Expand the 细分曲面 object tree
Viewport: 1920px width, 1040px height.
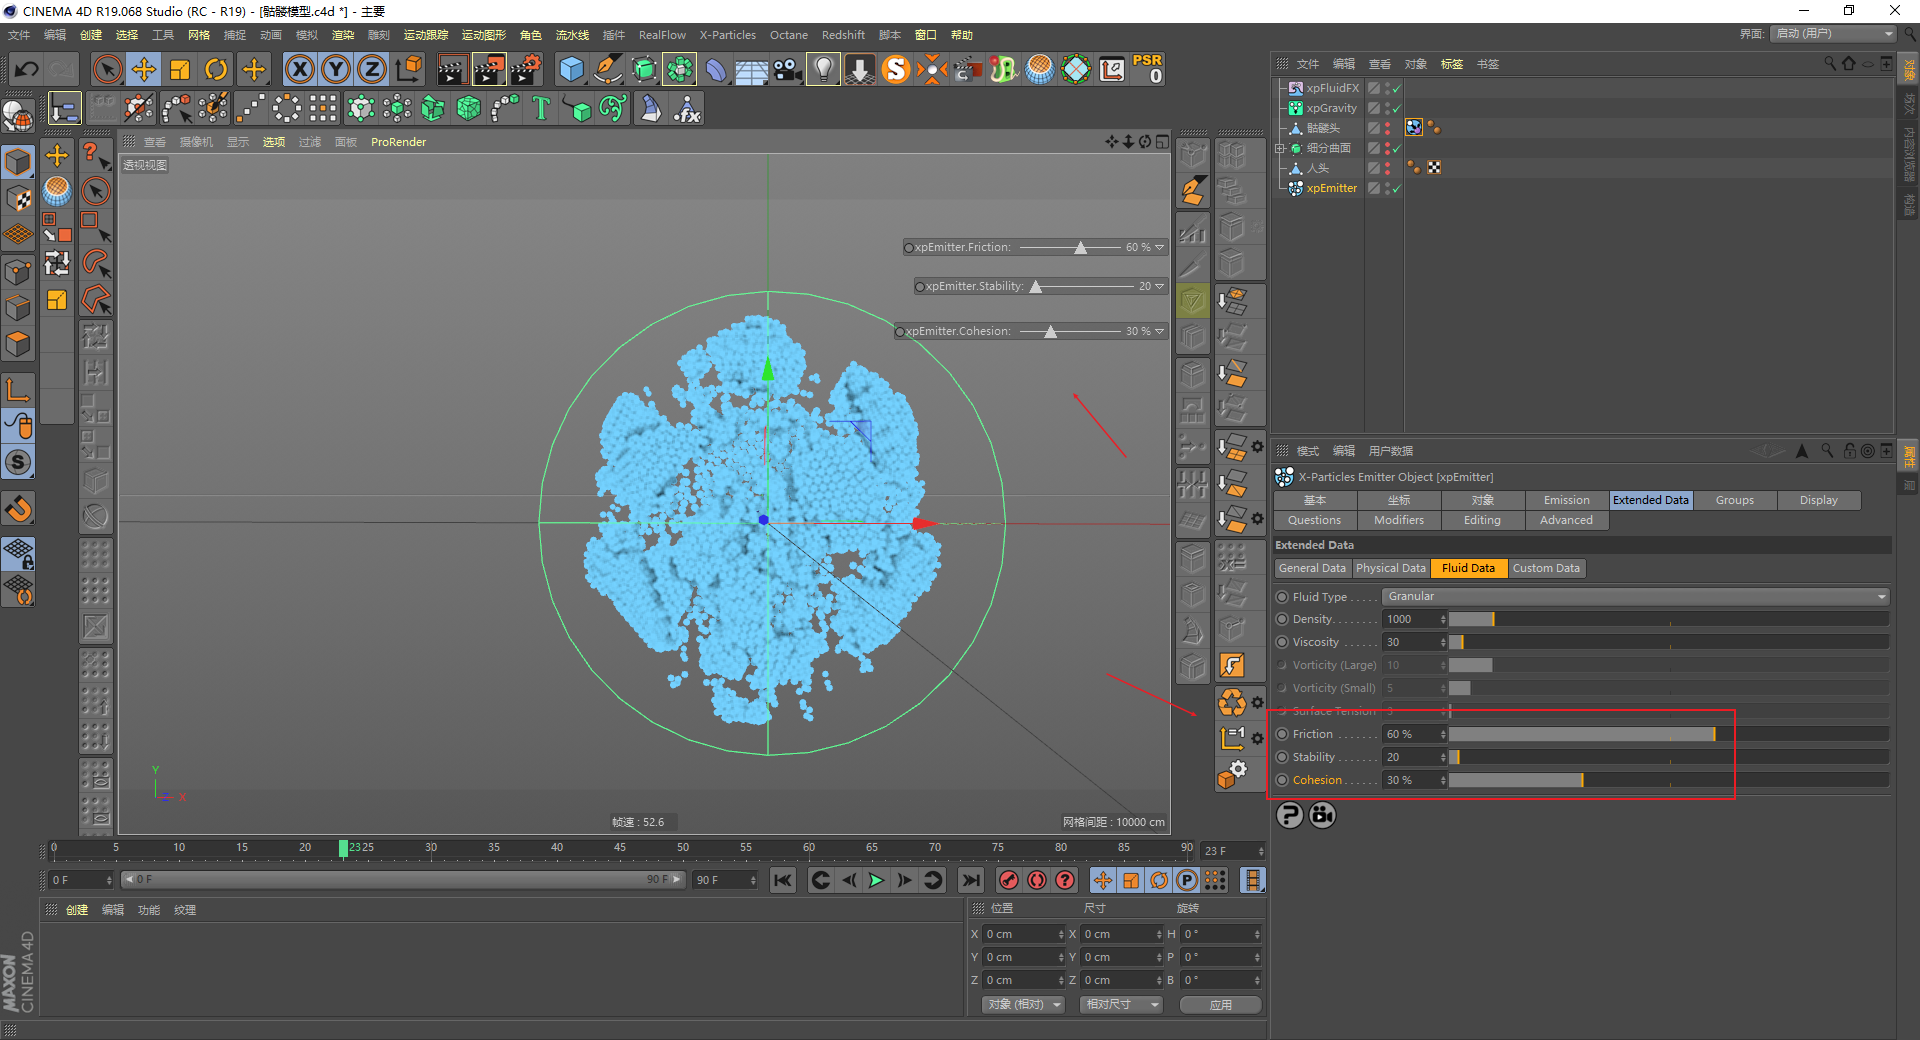tap(1279, 148)
